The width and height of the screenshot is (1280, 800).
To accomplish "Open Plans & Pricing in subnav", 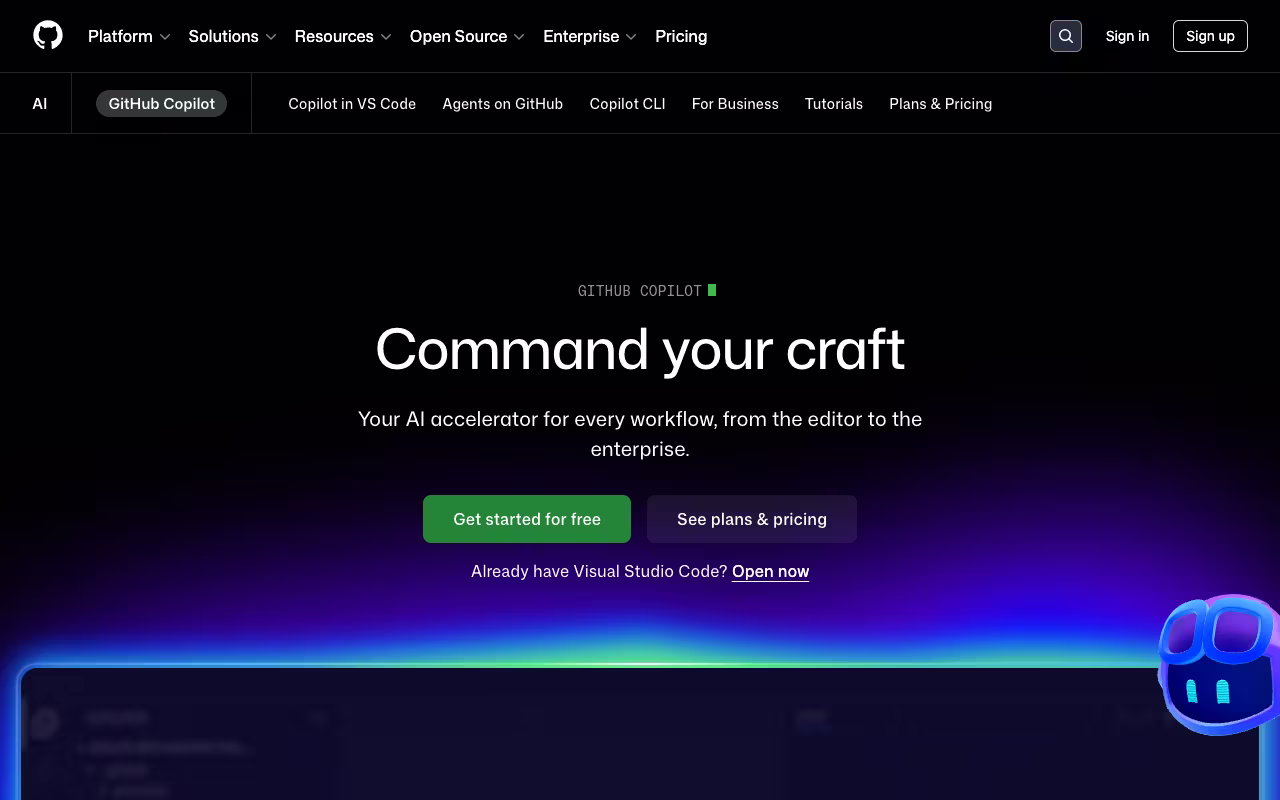I will tap(941, 103).
